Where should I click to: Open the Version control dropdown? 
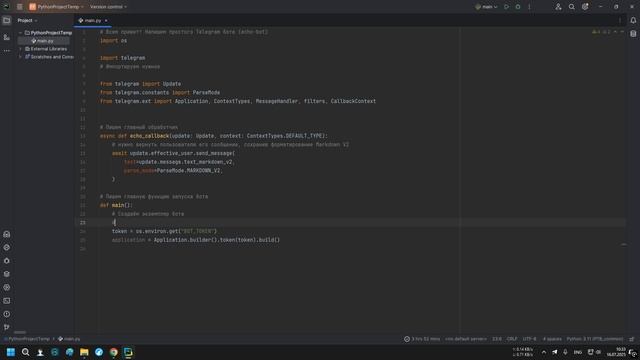[x=108, y=7]
